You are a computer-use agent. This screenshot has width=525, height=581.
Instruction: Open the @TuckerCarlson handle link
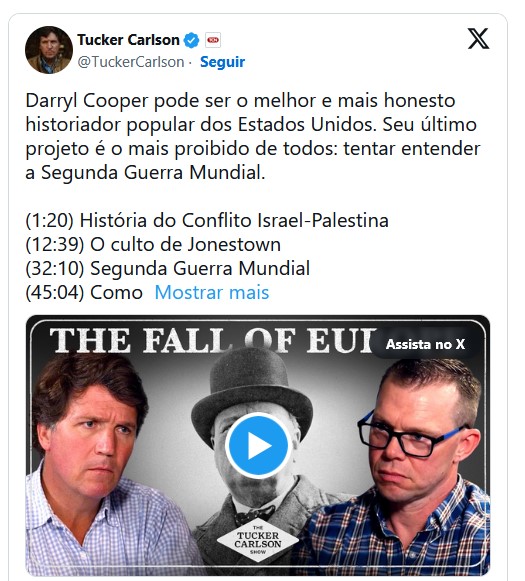(131, 62)
